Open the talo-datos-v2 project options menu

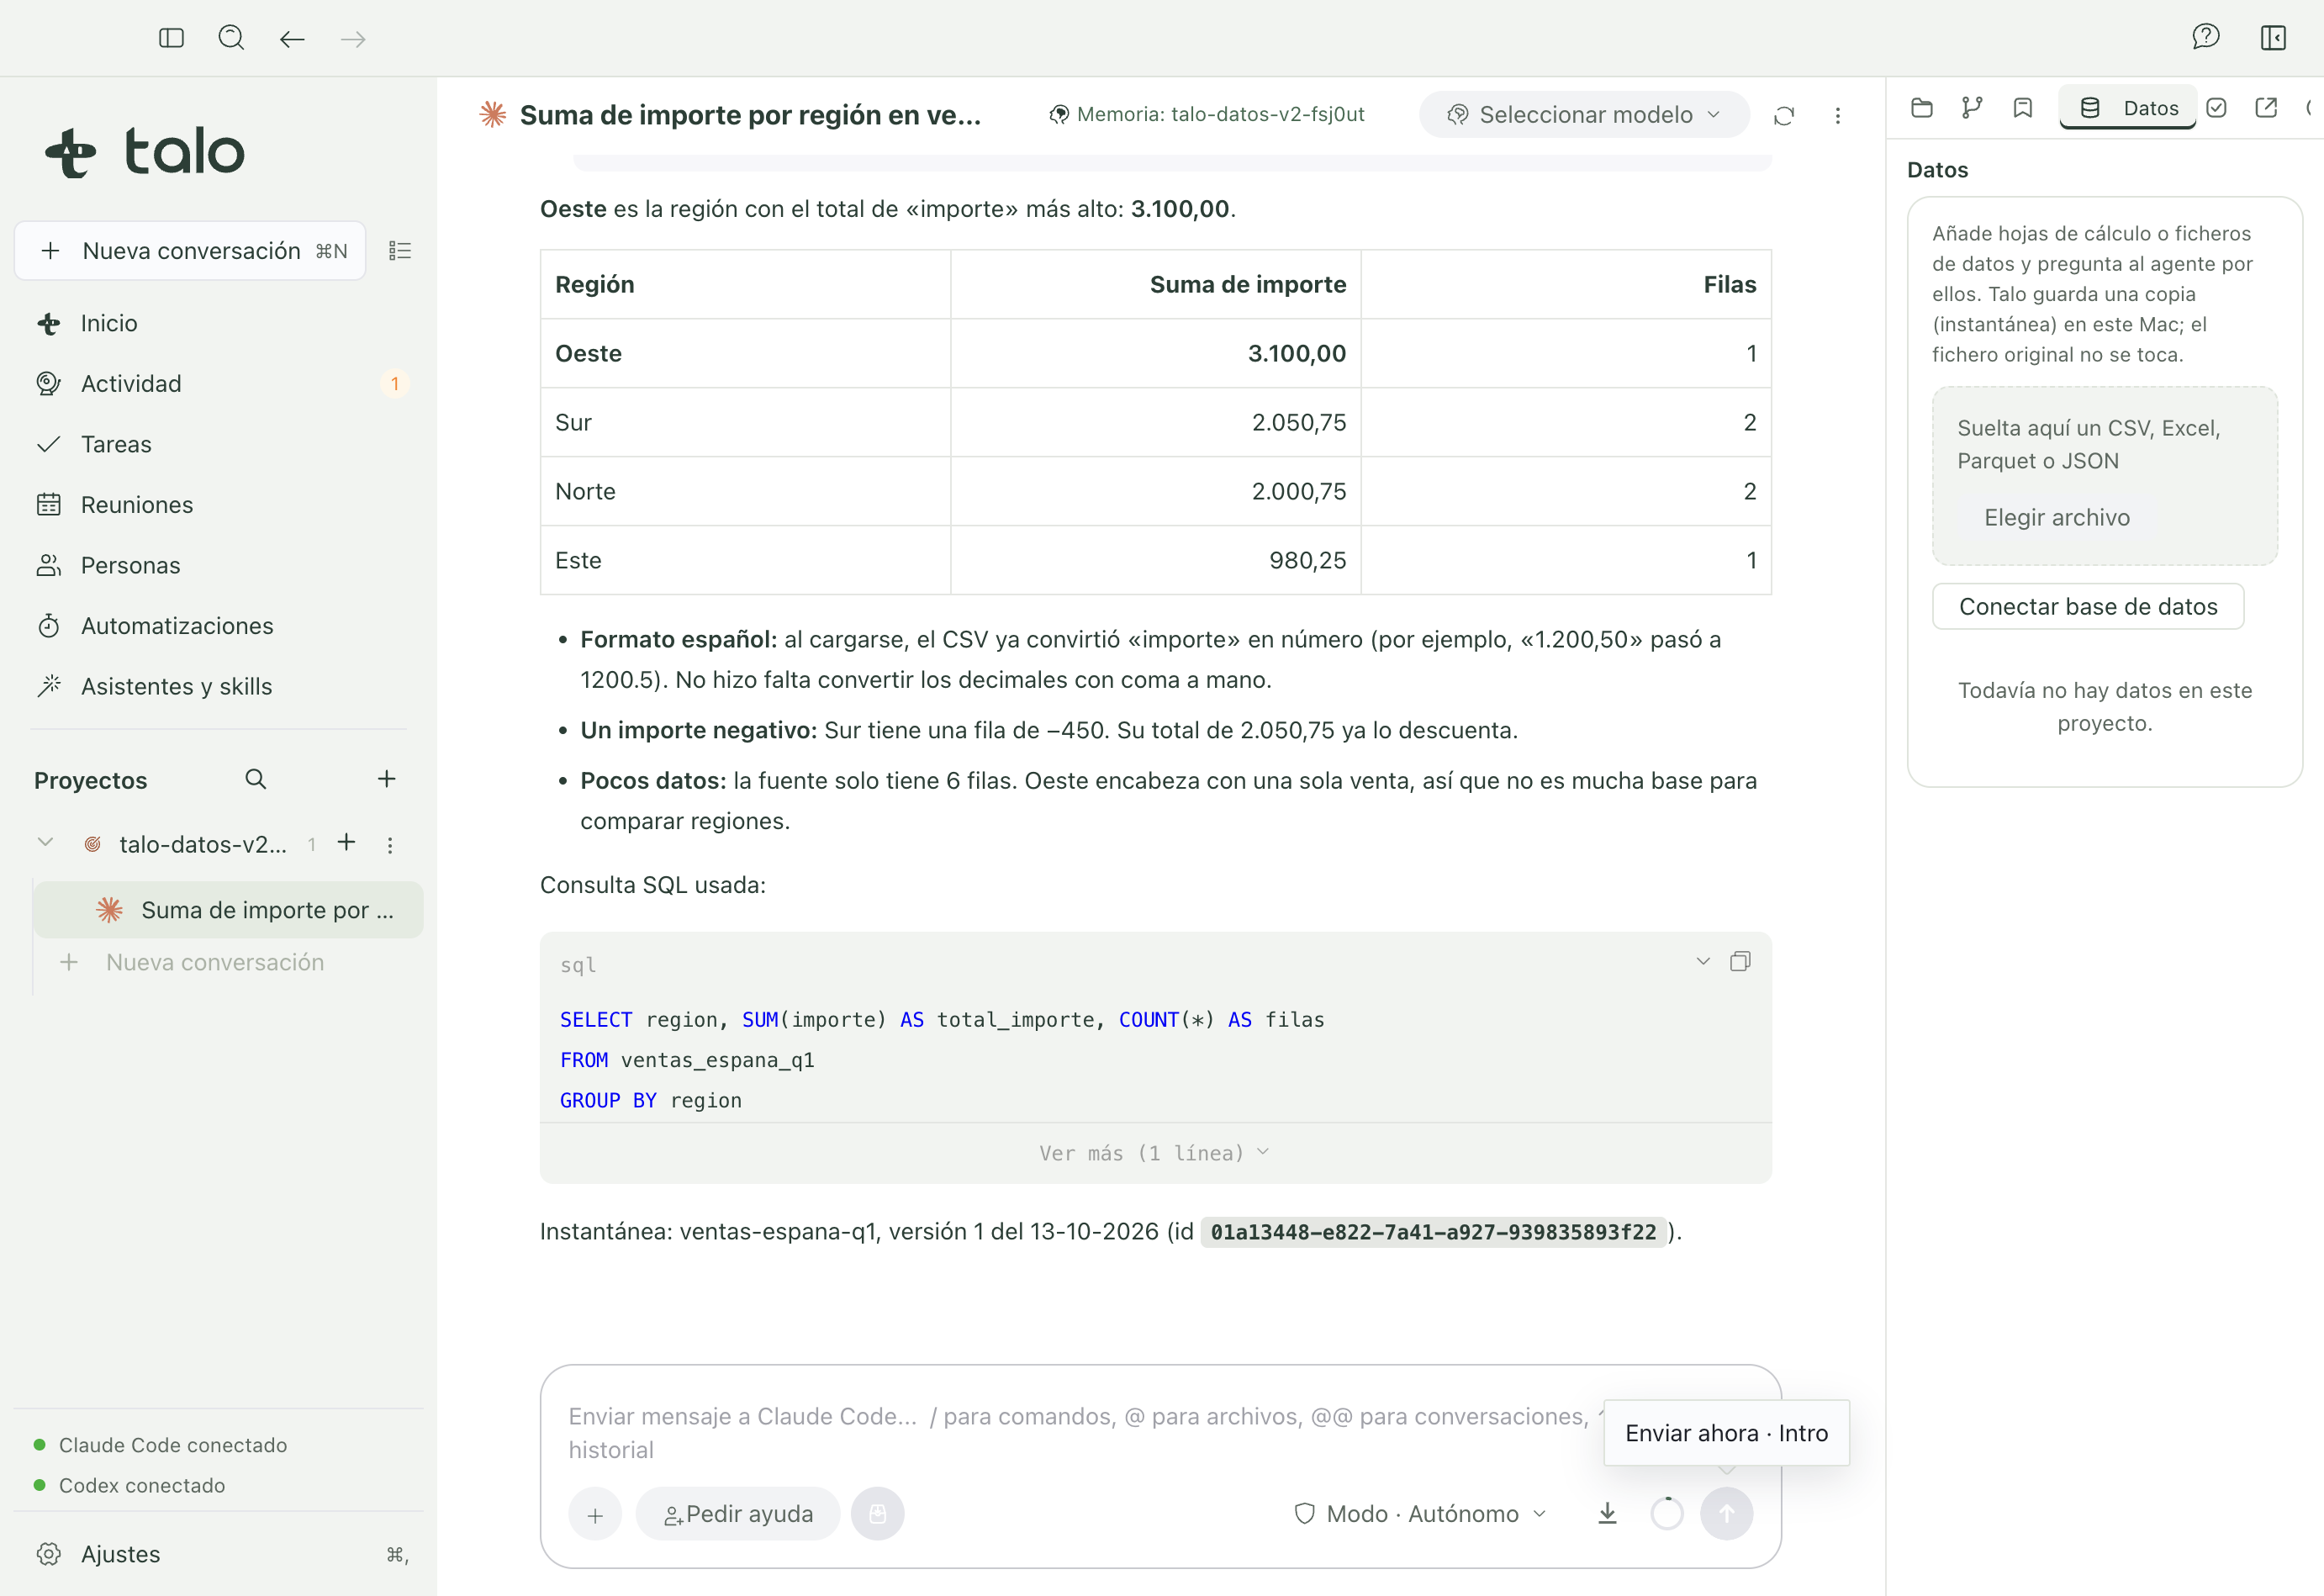[390, 845]
